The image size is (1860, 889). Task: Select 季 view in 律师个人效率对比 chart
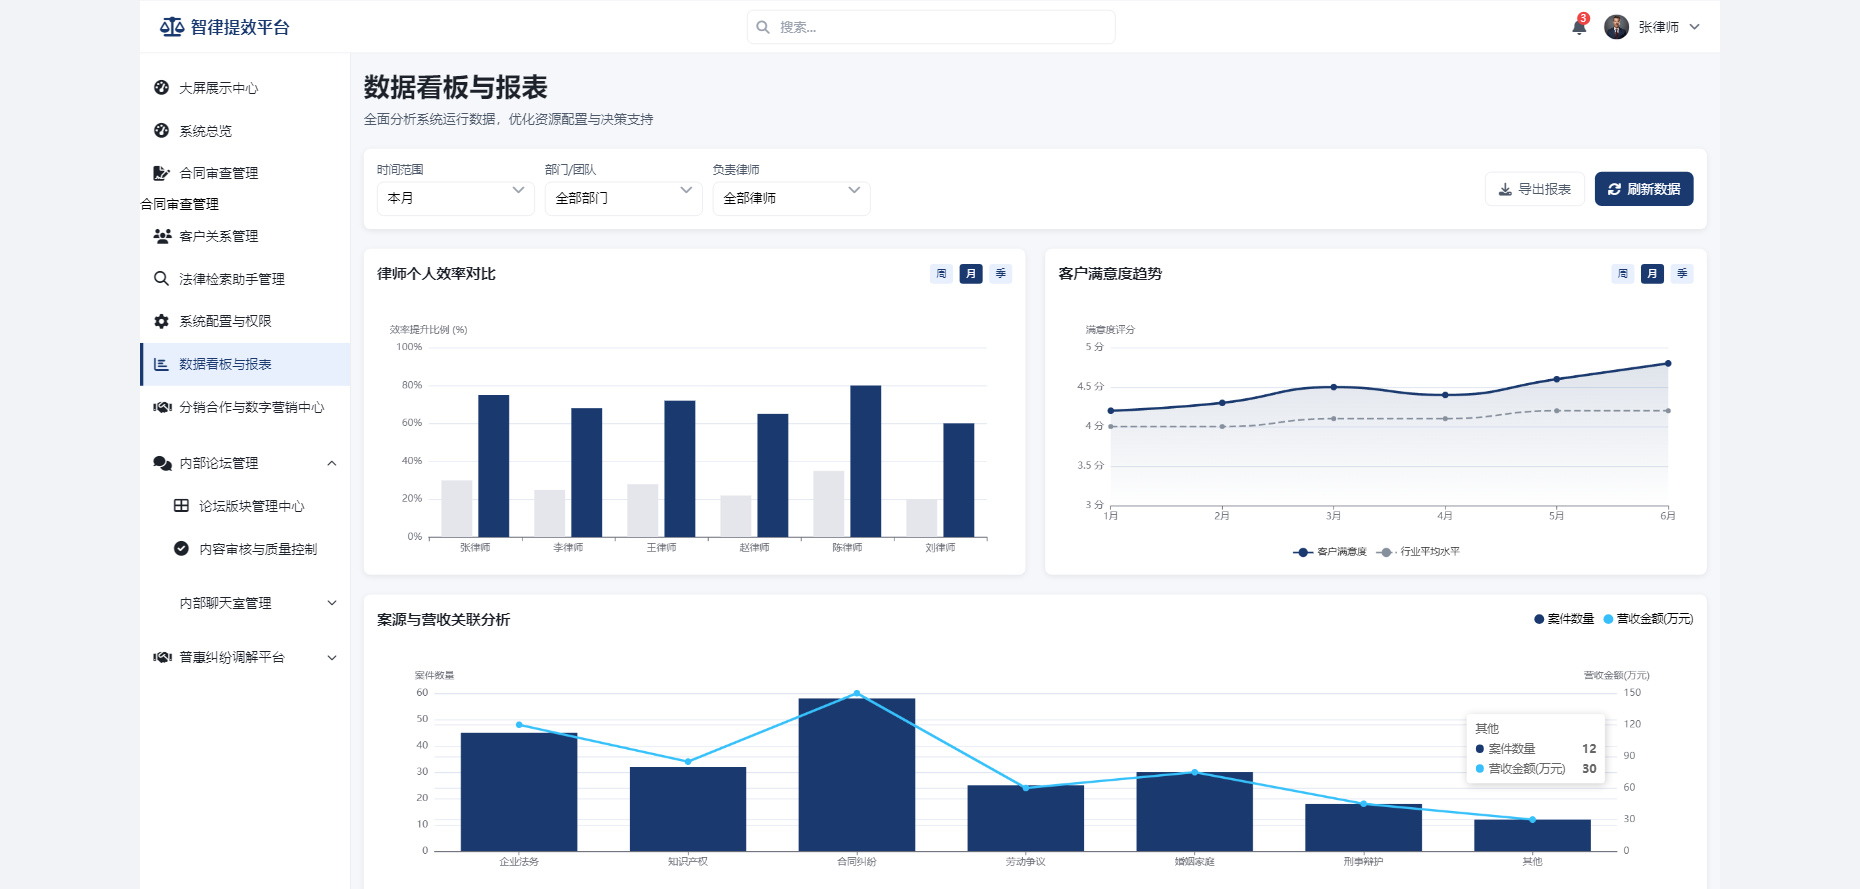(x=1001, y=274)
